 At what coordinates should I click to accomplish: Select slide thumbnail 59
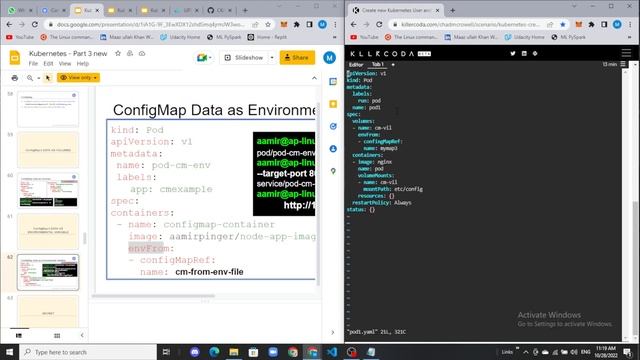(x=48, y=150)
